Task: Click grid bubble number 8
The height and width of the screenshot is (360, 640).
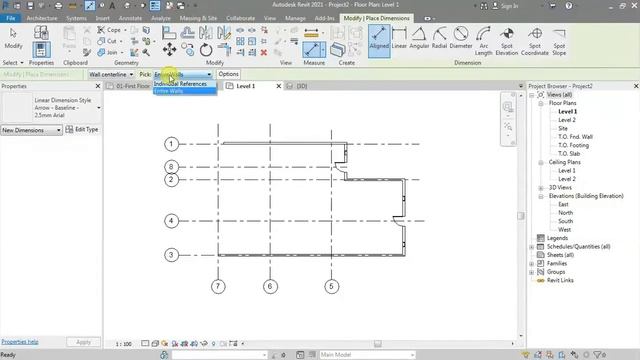Action: [x=171, y=167]
